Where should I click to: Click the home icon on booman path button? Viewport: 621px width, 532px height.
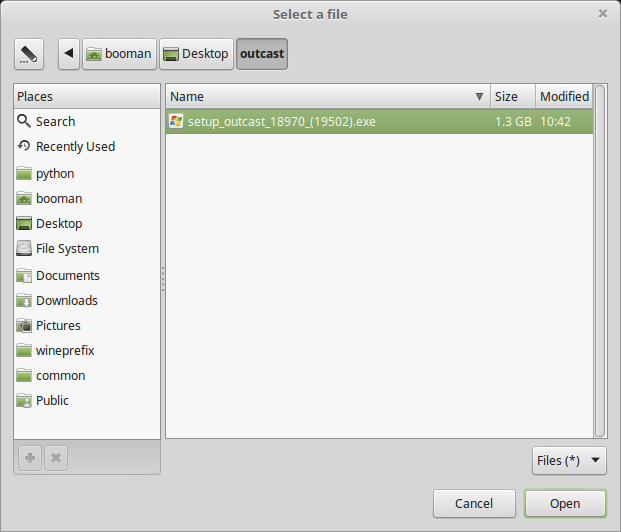(94, 54)
